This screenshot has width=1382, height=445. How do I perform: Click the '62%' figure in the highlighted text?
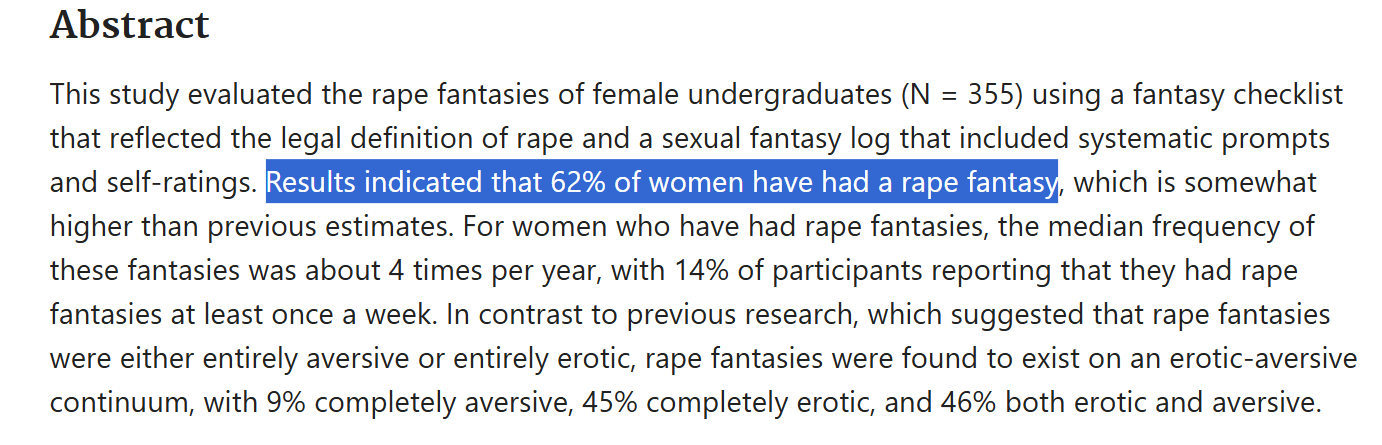coord(574,182)
